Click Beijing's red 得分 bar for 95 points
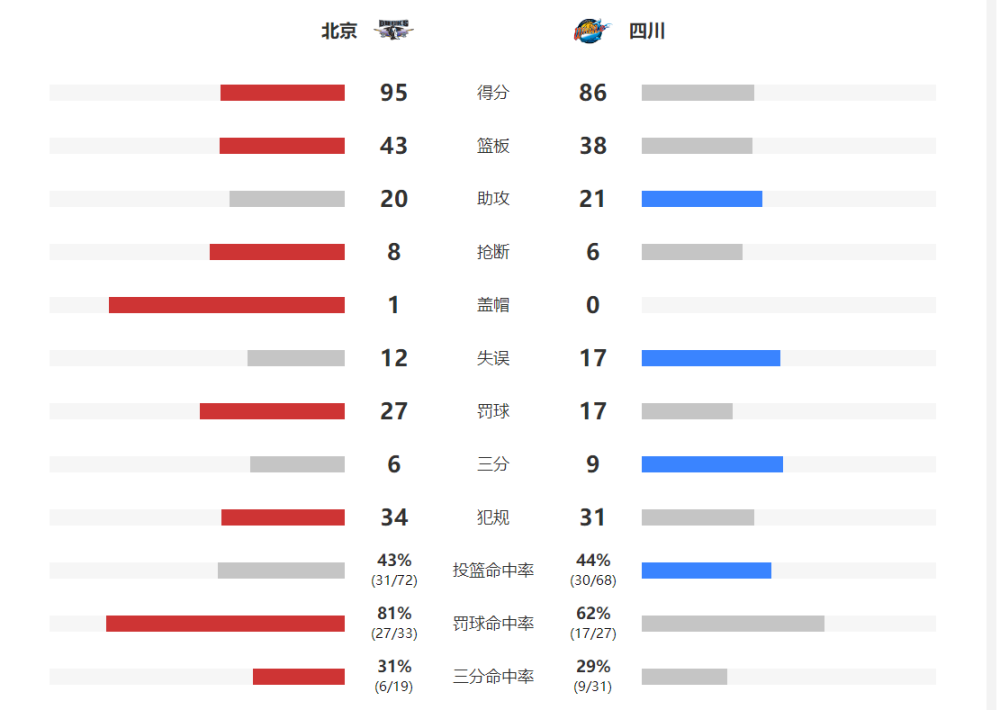The width and height of the screenshot is (1000, 710). 283,92
